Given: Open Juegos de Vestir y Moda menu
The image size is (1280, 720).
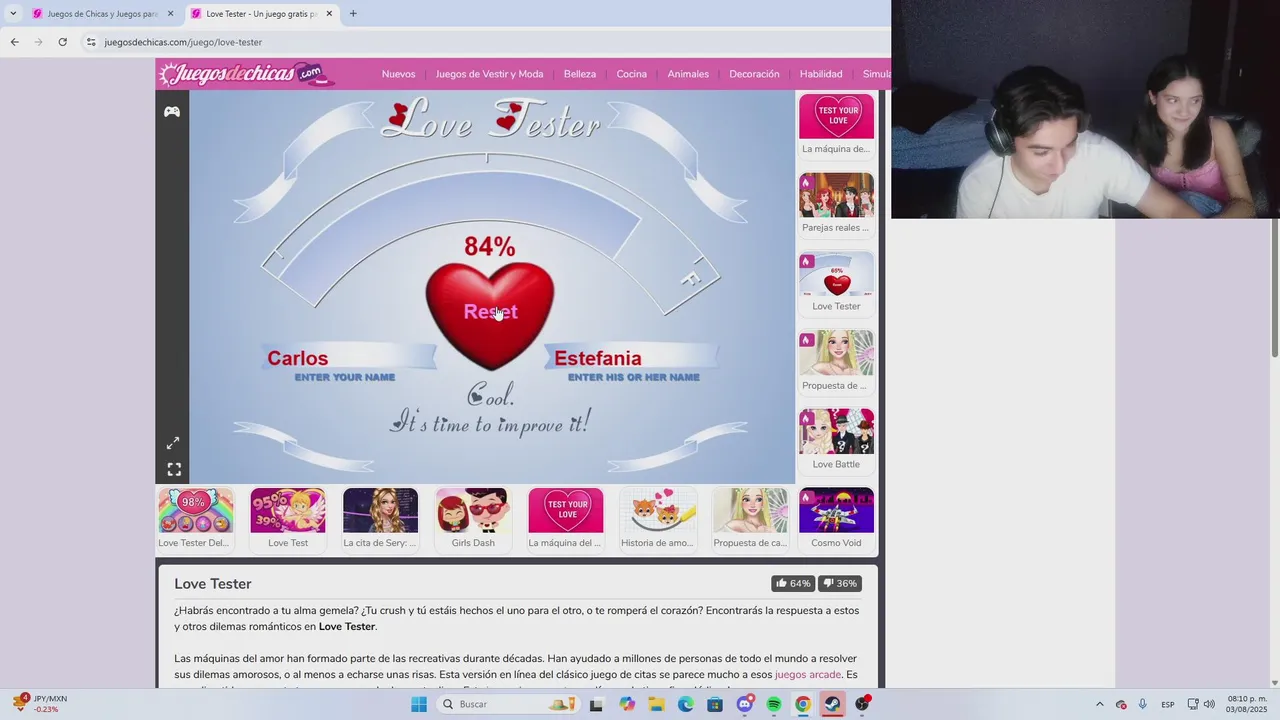Looking at the screenshot, I should 489,74.
